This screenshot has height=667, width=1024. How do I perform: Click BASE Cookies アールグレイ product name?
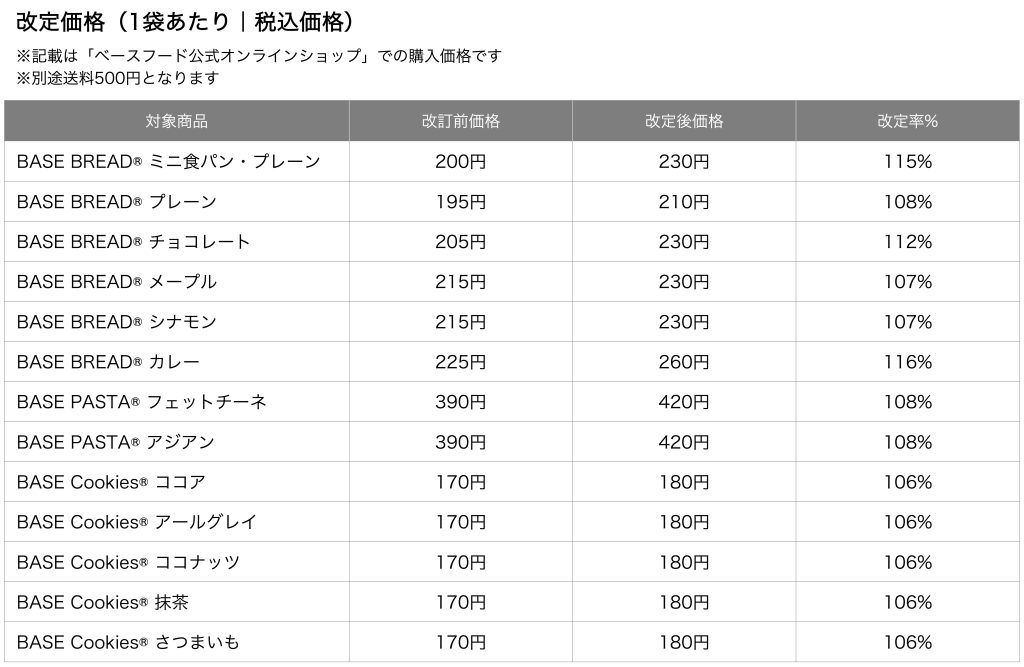(137, 522)
